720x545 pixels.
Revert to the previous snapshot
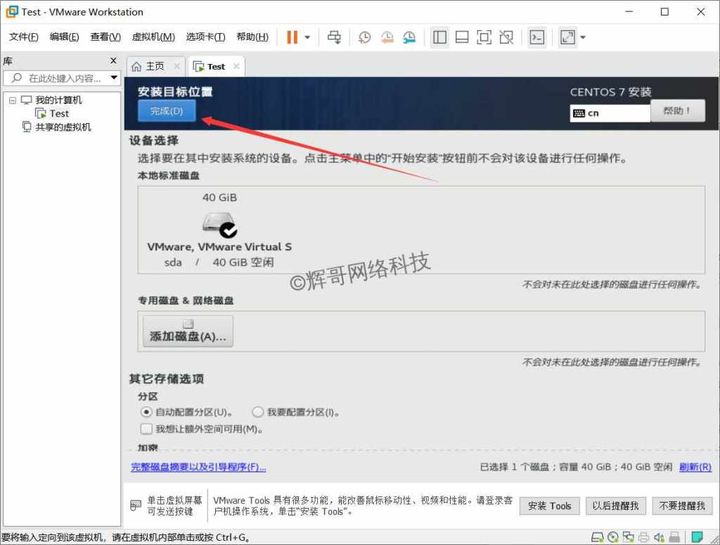pyautogui.click(x=387, y=37)
